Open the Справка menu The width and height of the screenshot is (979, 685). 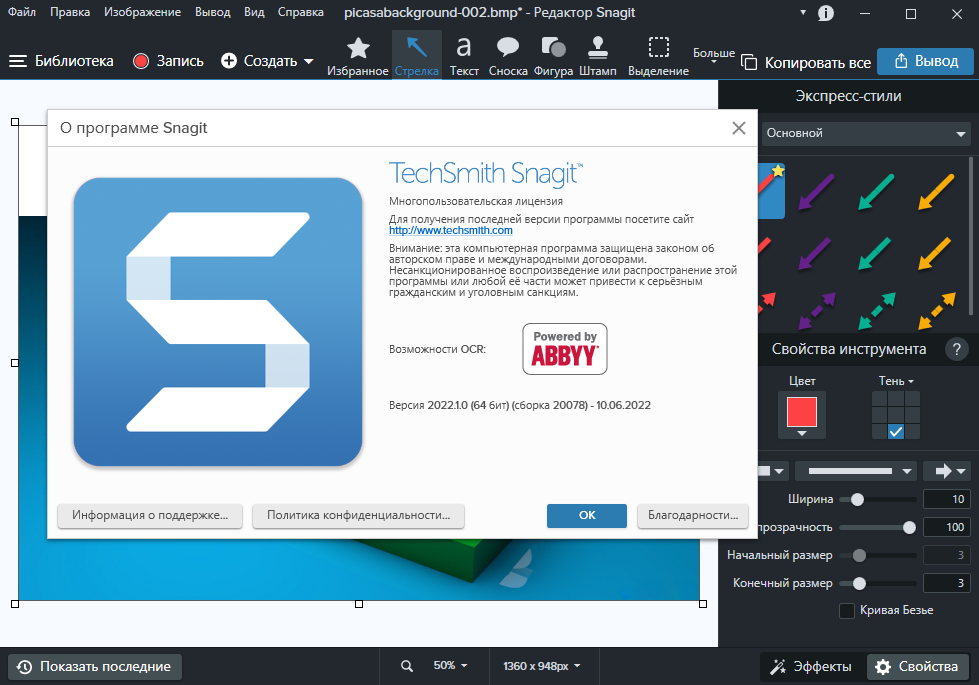pyautogui.click(x=300, y=12)
